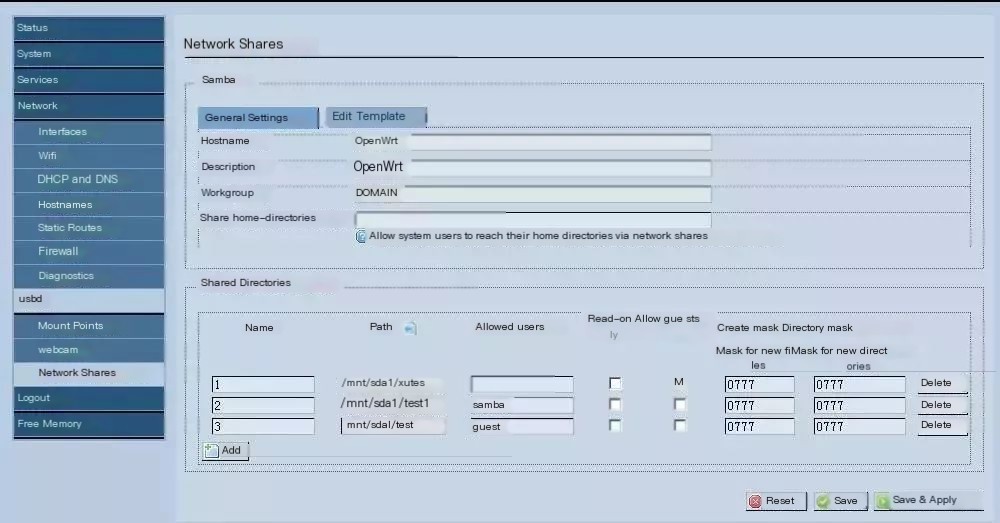
Task: Click Name field containing 1
Action: click(263, 385)
